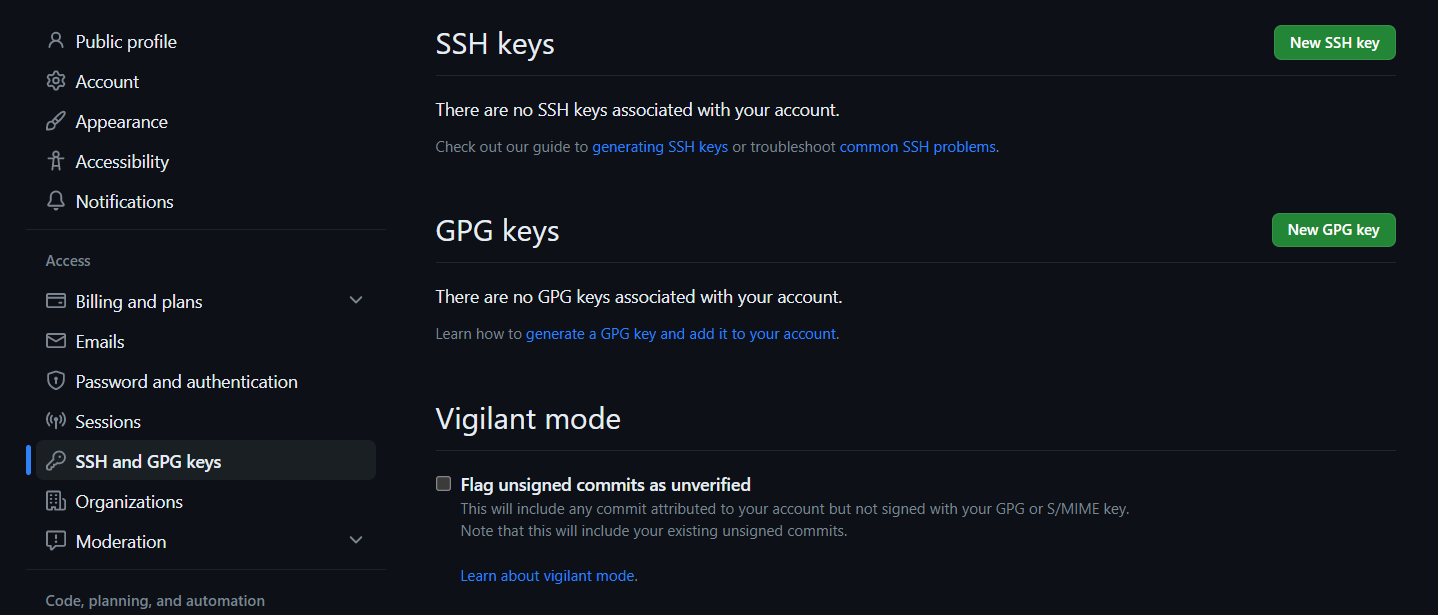Click the gear icon next to Account

click(56, 81)
